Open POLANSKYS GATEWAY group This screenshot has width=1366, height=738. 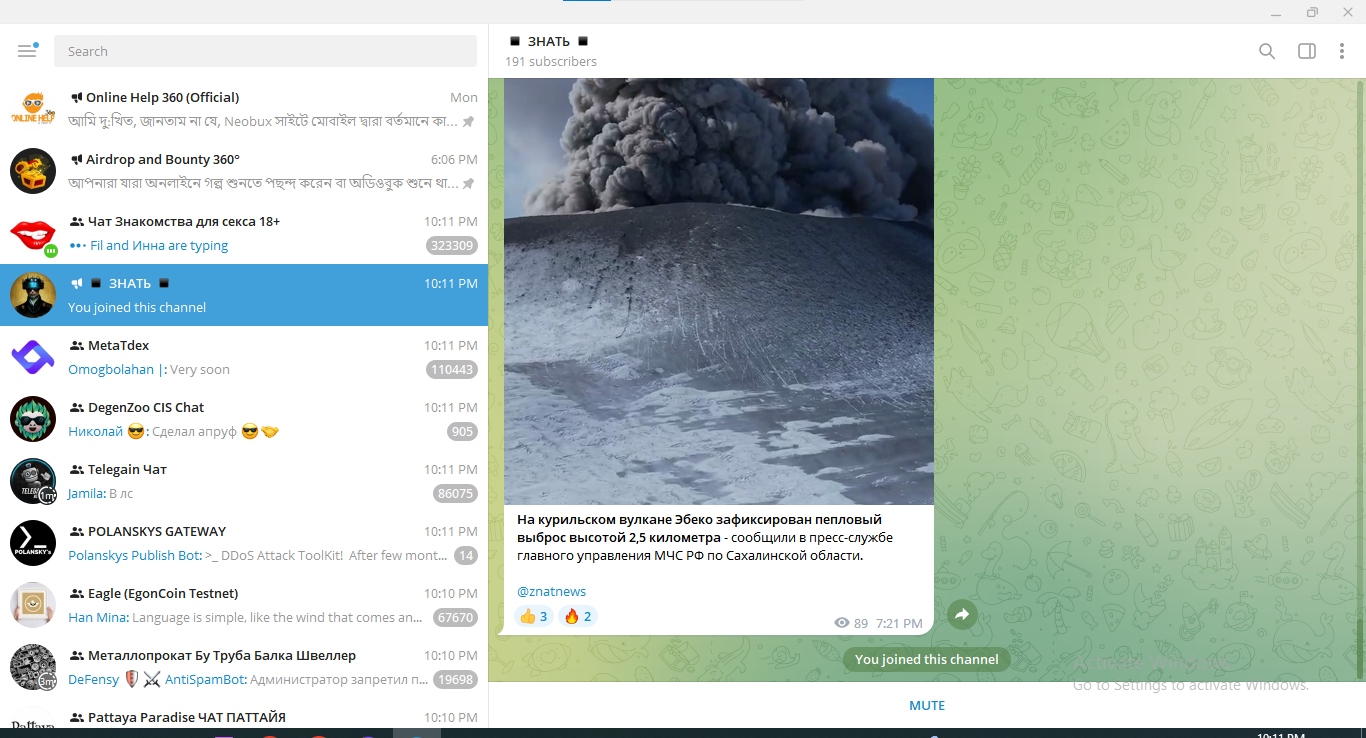pos(244,543)
